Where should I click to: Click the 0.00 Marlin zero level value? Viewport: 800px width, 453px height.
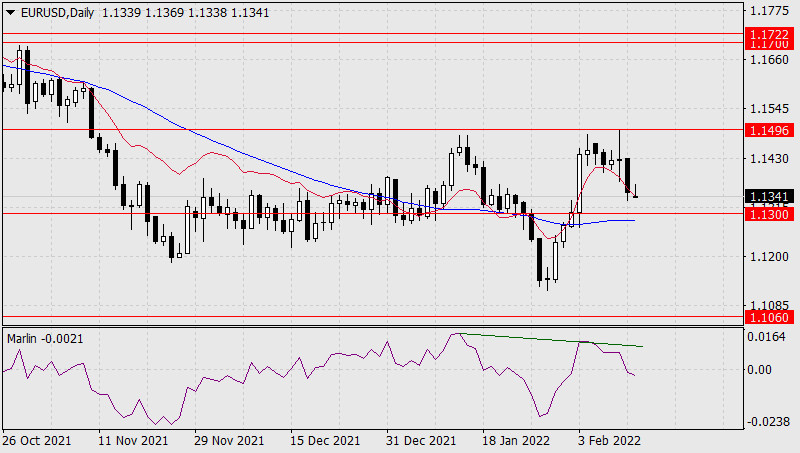(x=759, y=369)
